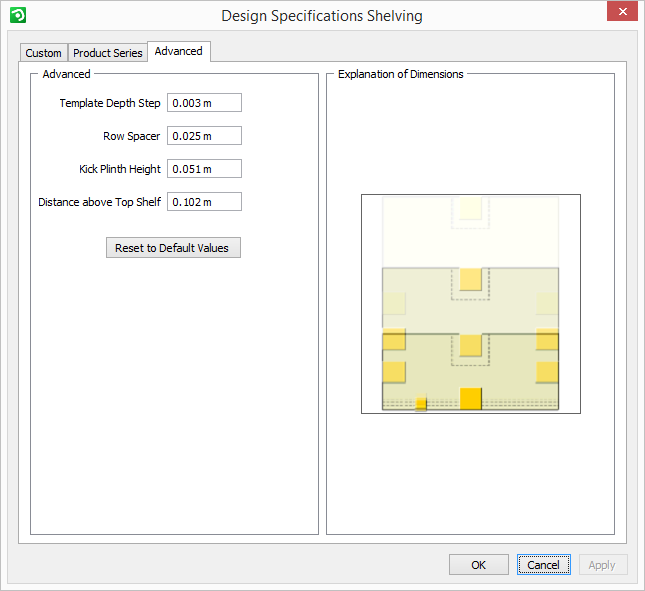This screenshot has width=645, height=591.
Task: Open the Product Series tab
Action: click(108, 53)
